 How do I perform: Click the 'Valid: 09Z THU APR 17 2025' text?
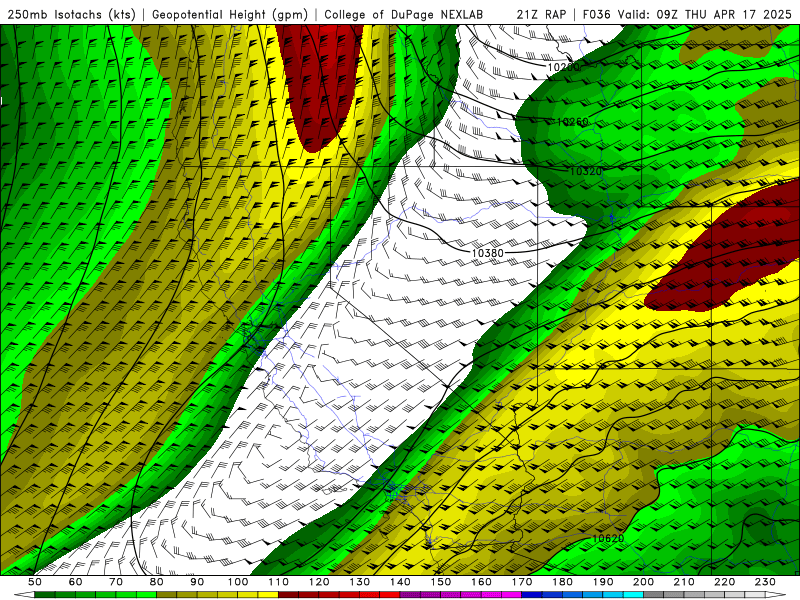pyautogui.click(x=705, y=14)
